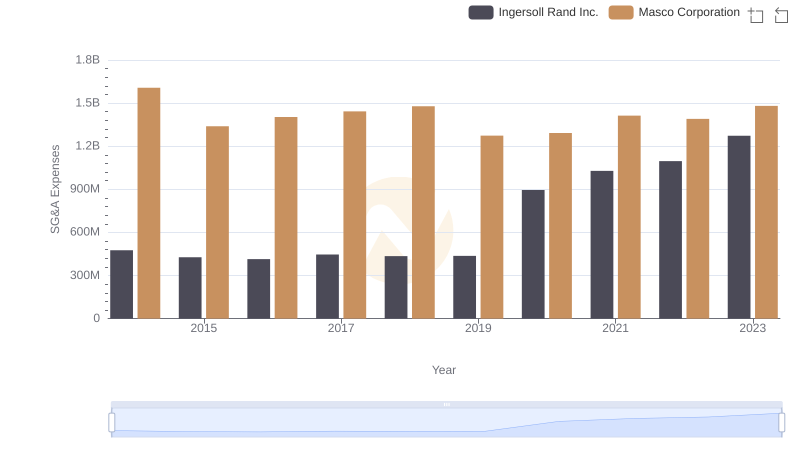The image size is (800, 461).
Task: Click the top grip of the range slider
Action: tap(447, 404)
